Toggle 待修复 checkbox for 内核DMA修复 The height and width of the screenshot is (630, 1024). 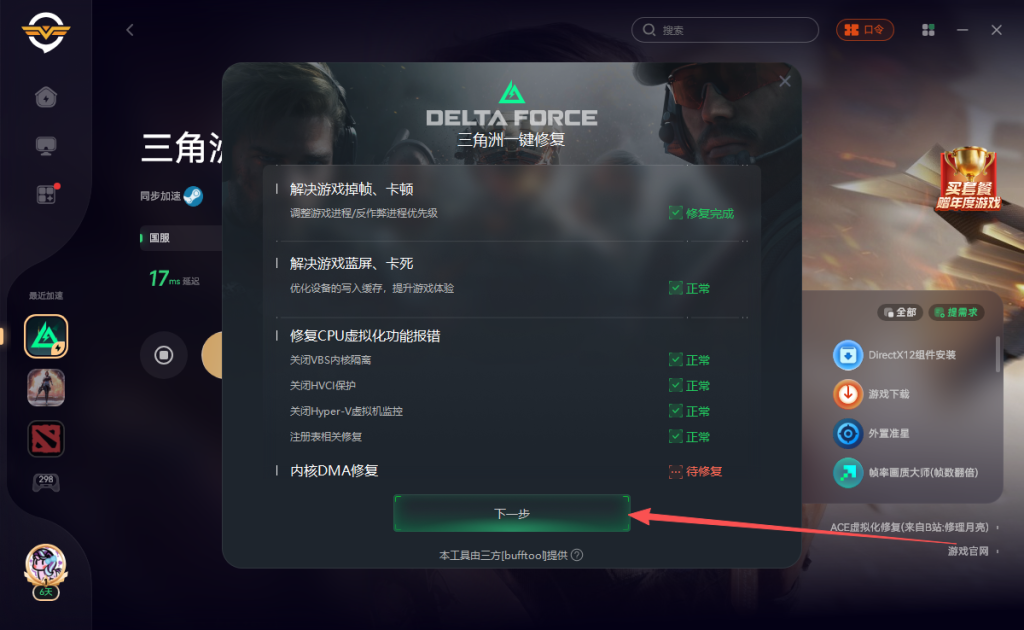(x=676, y=471)
